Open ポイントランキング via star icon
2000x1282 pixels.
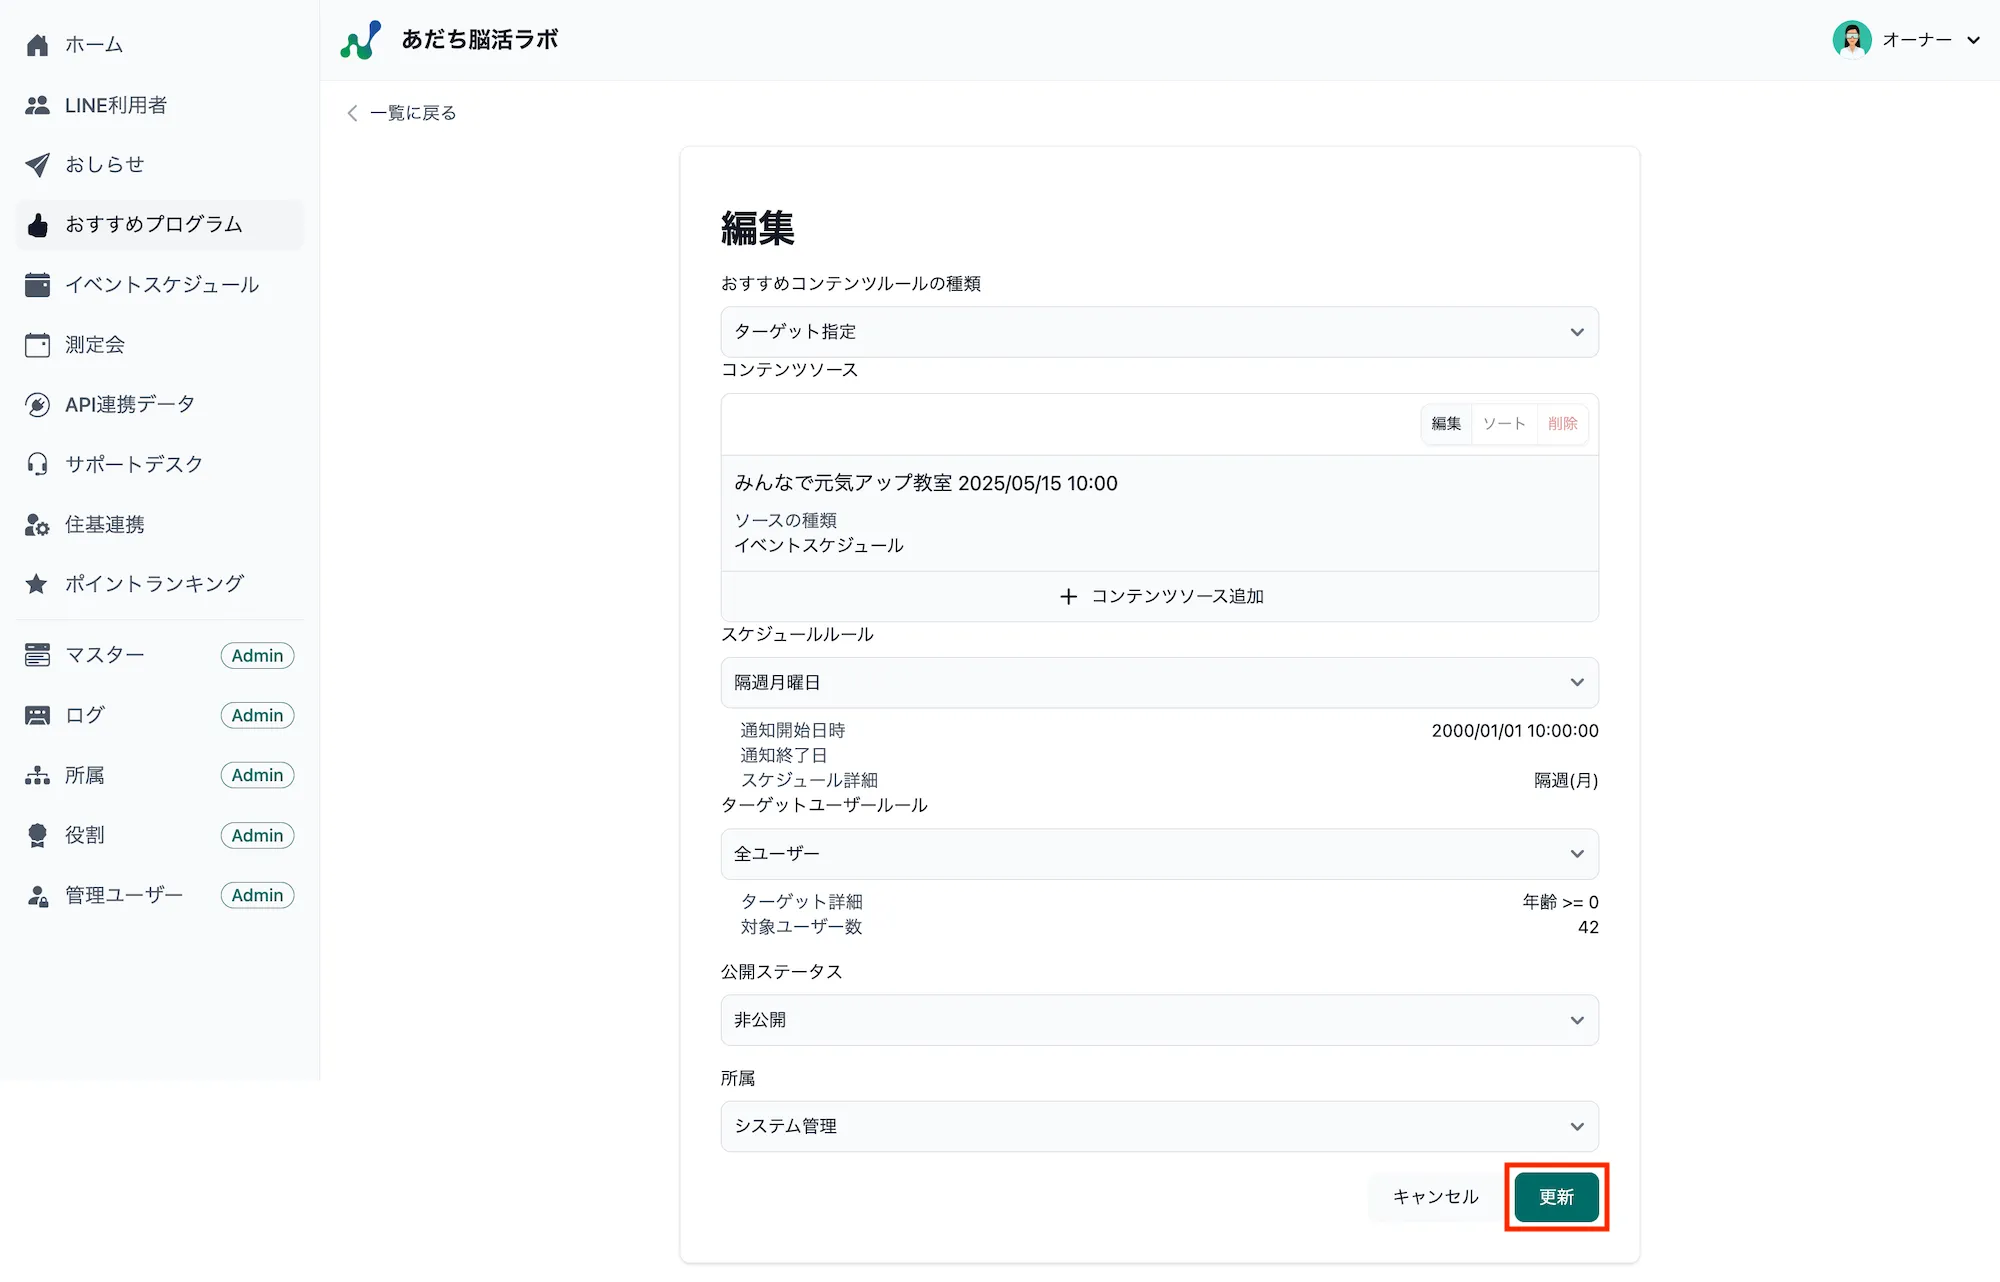coord(38,583)
